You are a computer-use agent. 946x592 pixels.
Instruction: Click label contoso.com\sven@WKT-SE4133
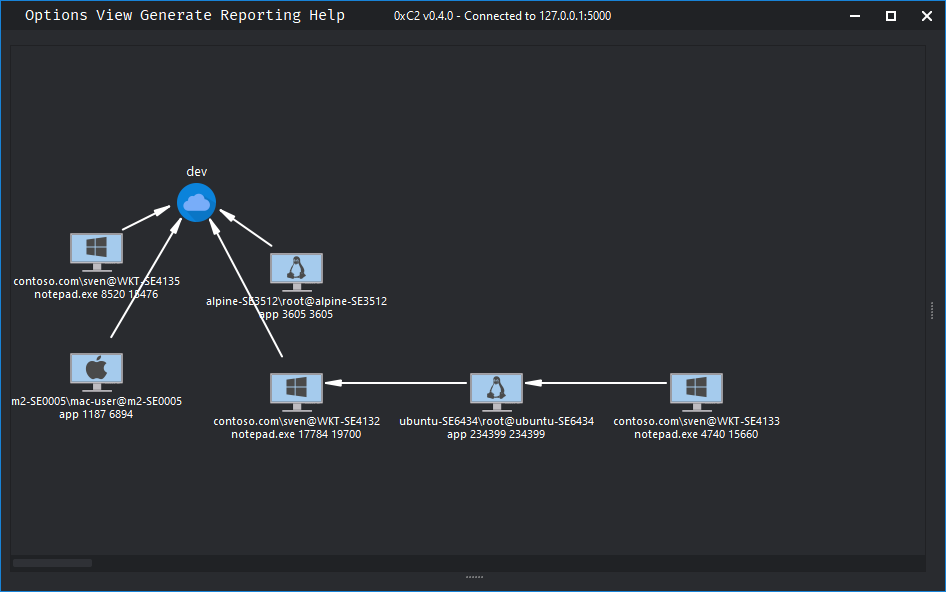point(696,421)
